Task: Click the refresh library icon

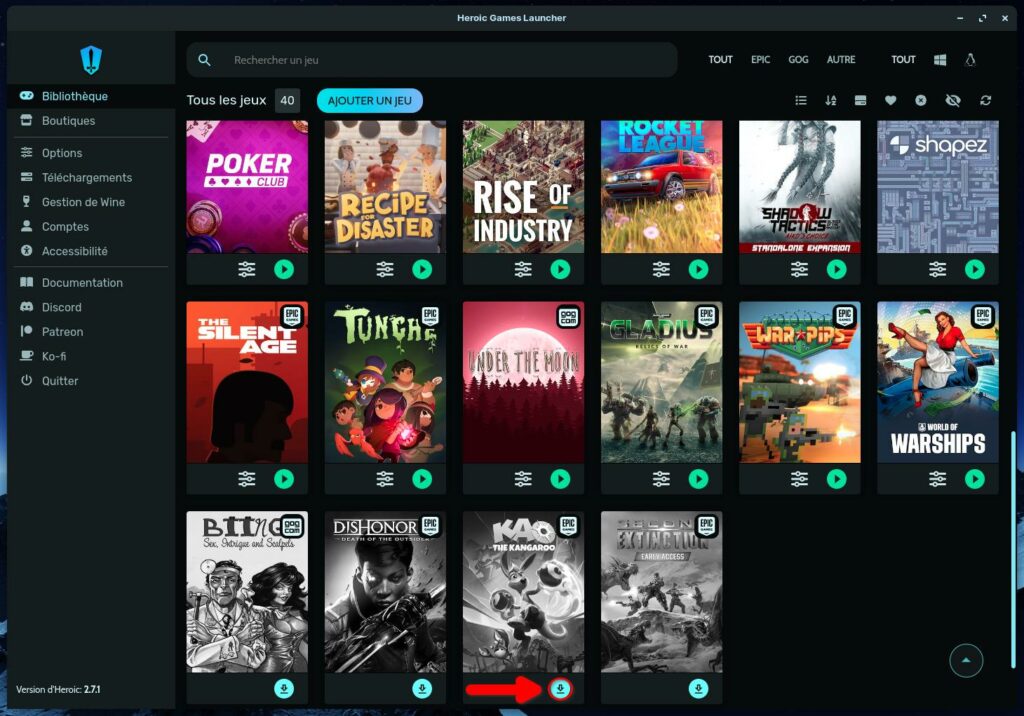Action: coord(986,101)
